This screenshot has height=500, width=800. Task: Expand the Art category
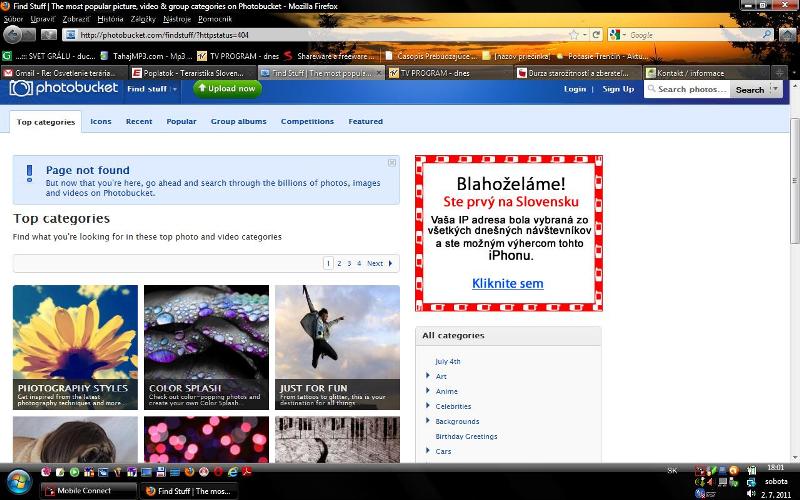coord(429,376)
